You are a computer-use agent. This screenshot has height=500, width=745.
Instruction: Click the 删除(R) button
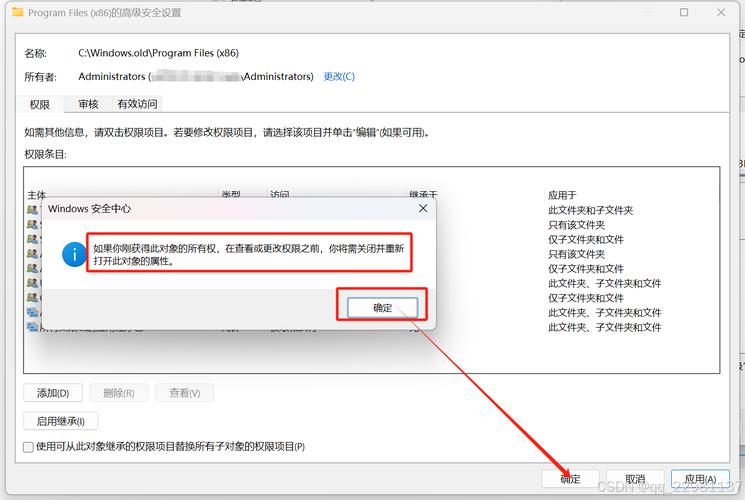119,393
